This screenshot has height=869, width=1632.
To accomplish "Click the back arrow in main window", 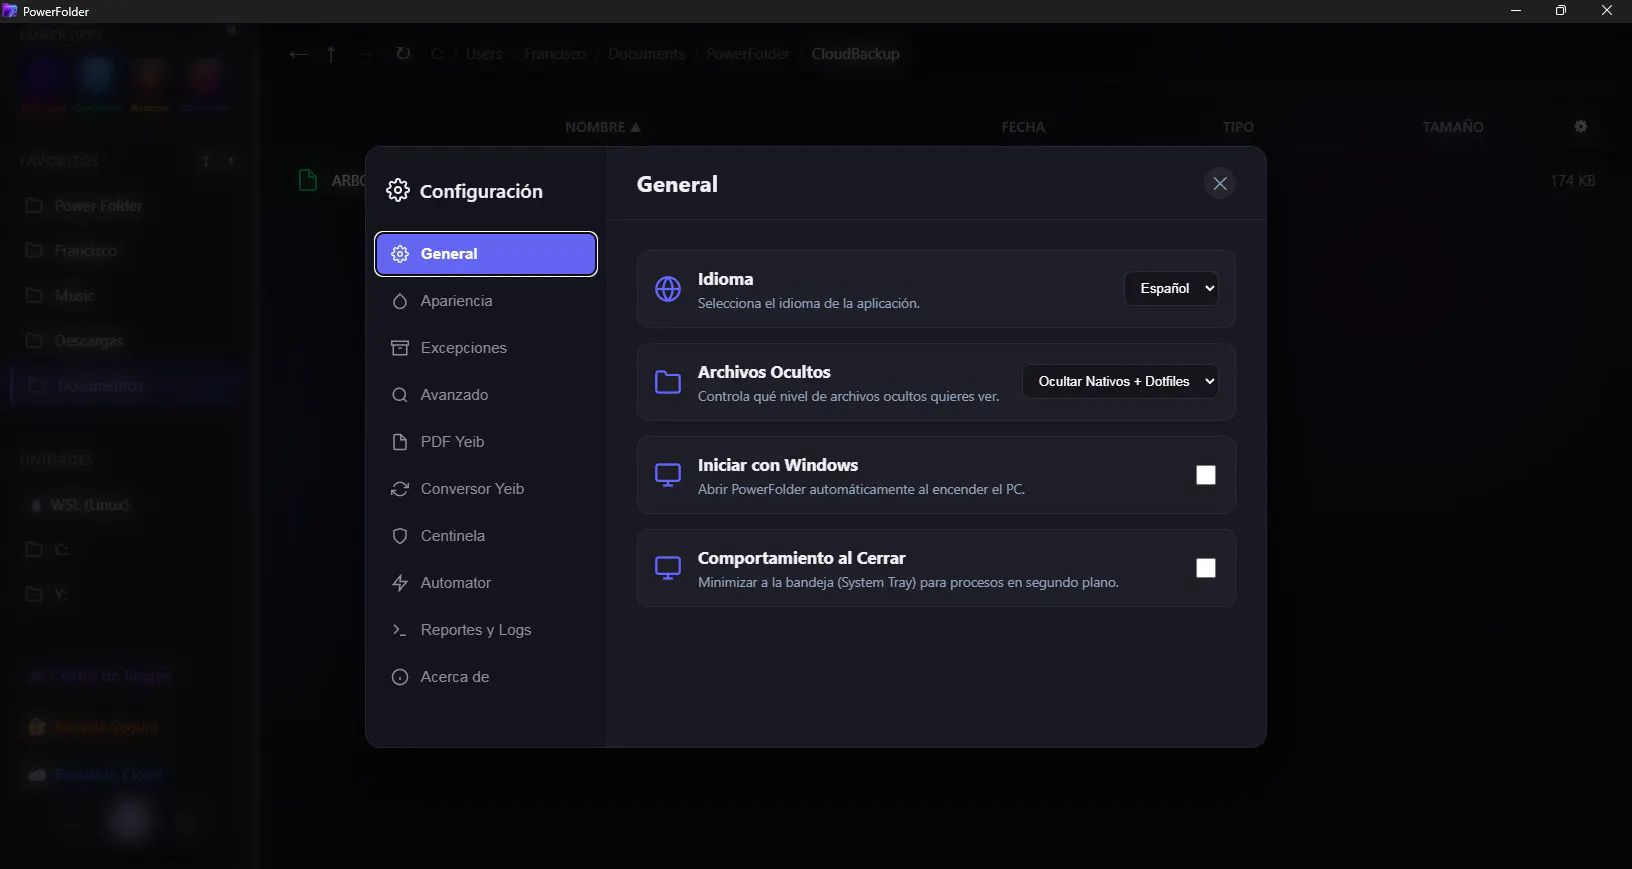I will (298, 54).
